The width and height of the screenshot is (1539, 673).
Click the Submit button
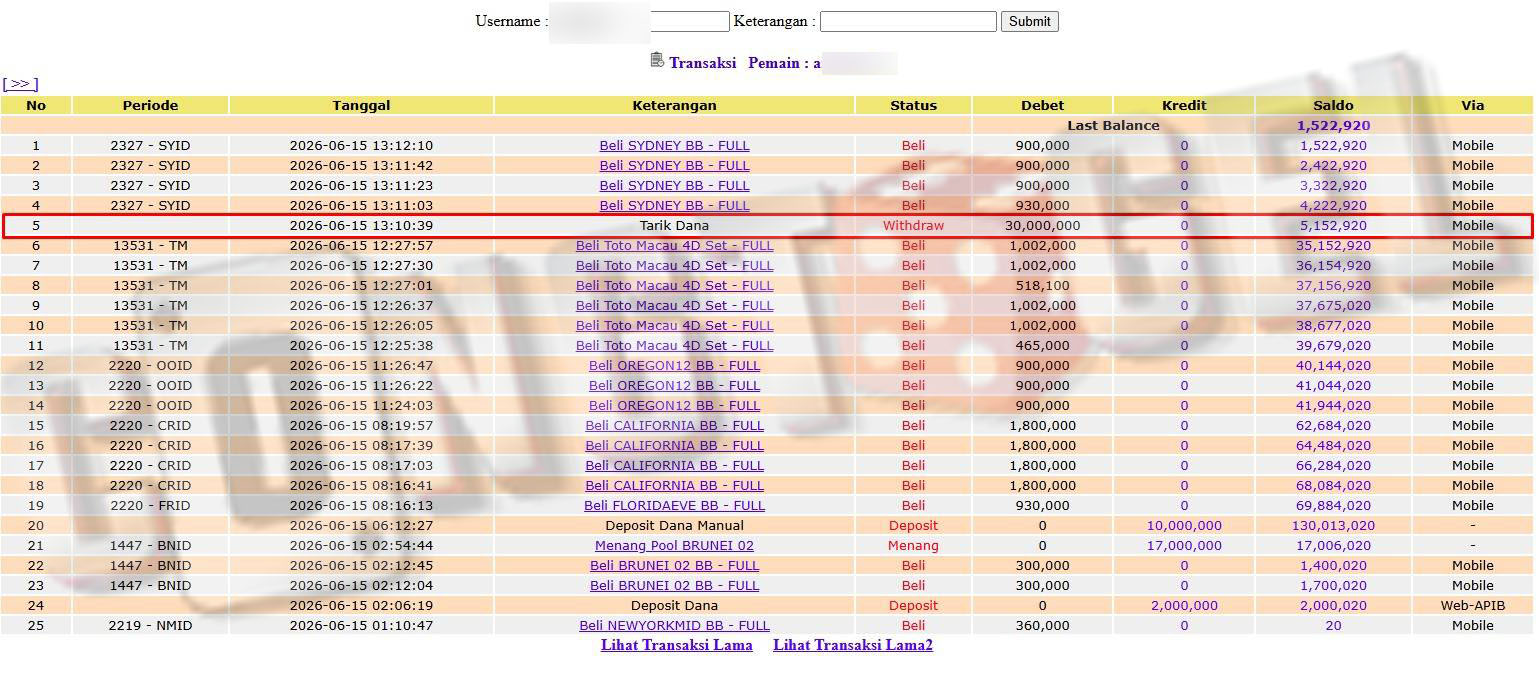(1029, 21)
